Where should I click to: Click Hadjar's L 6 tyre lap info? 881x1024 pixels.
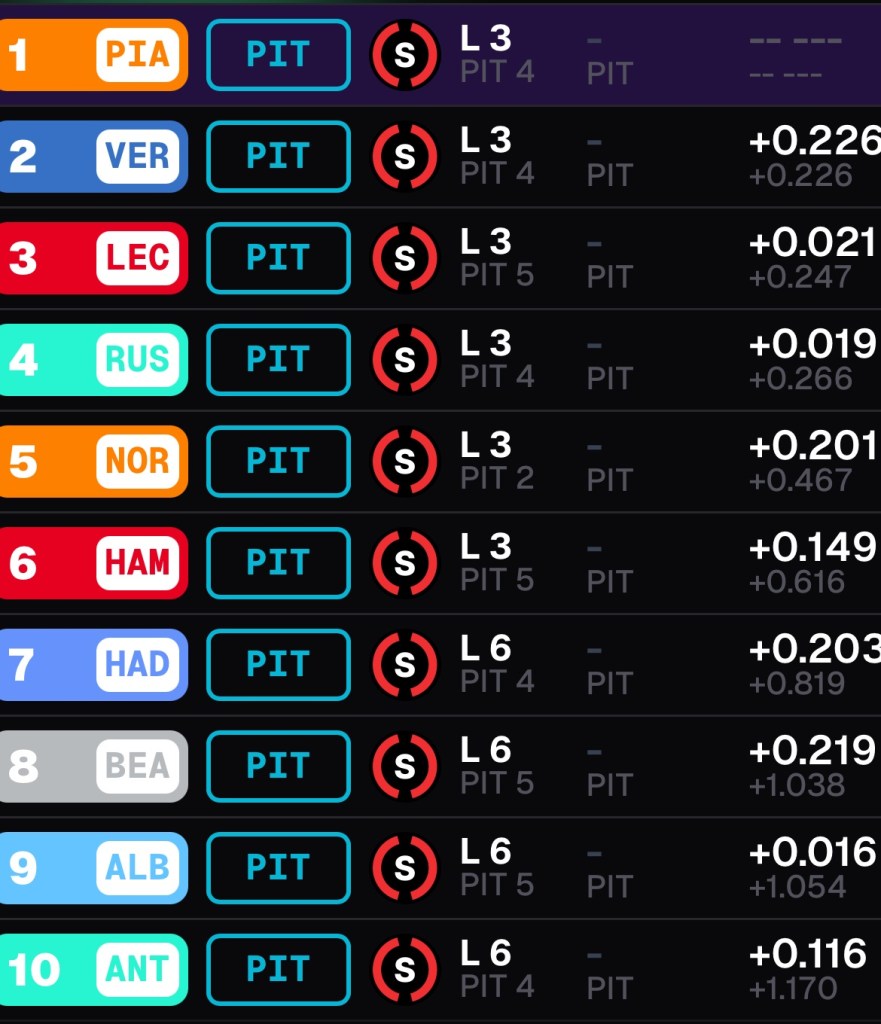[x=486, y=648]
